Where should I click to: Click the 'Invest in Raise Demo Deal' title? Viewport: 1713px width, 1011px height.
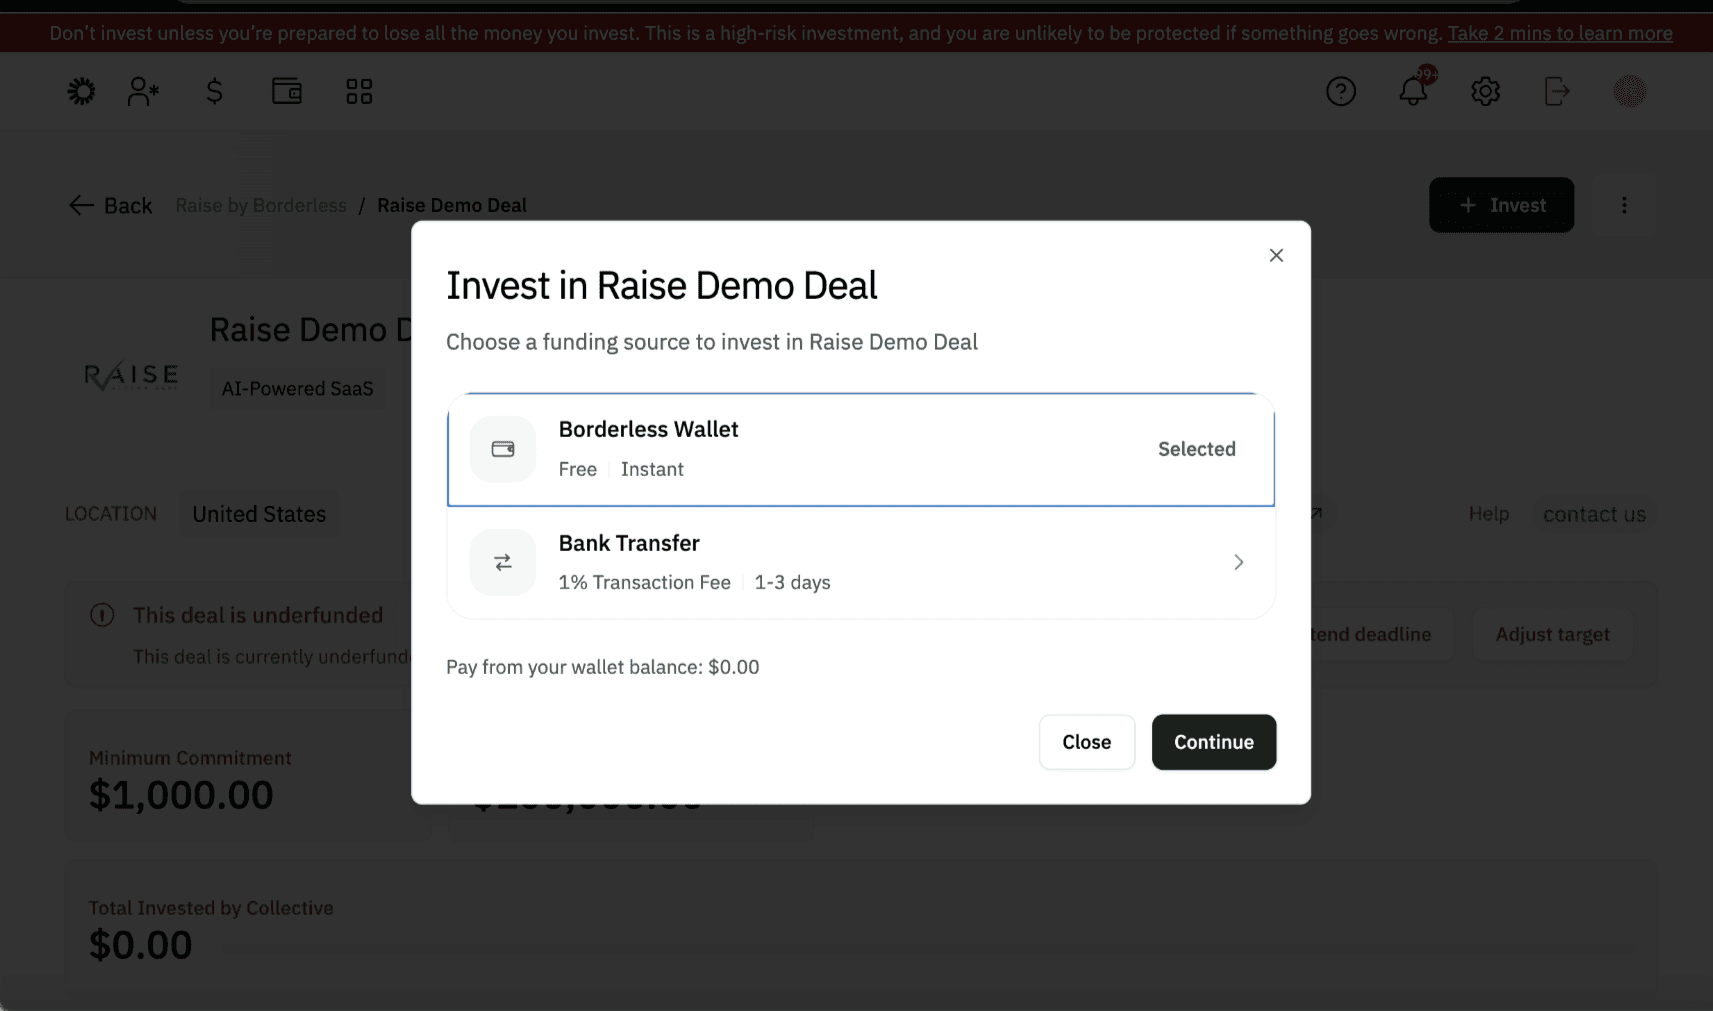point(662,286)
